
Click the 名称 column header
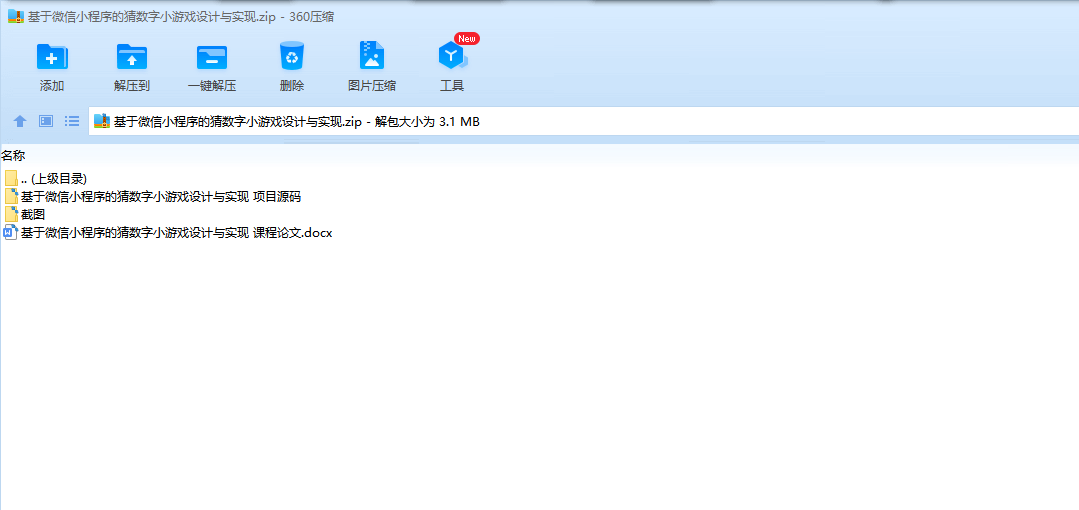coord(12,155)
